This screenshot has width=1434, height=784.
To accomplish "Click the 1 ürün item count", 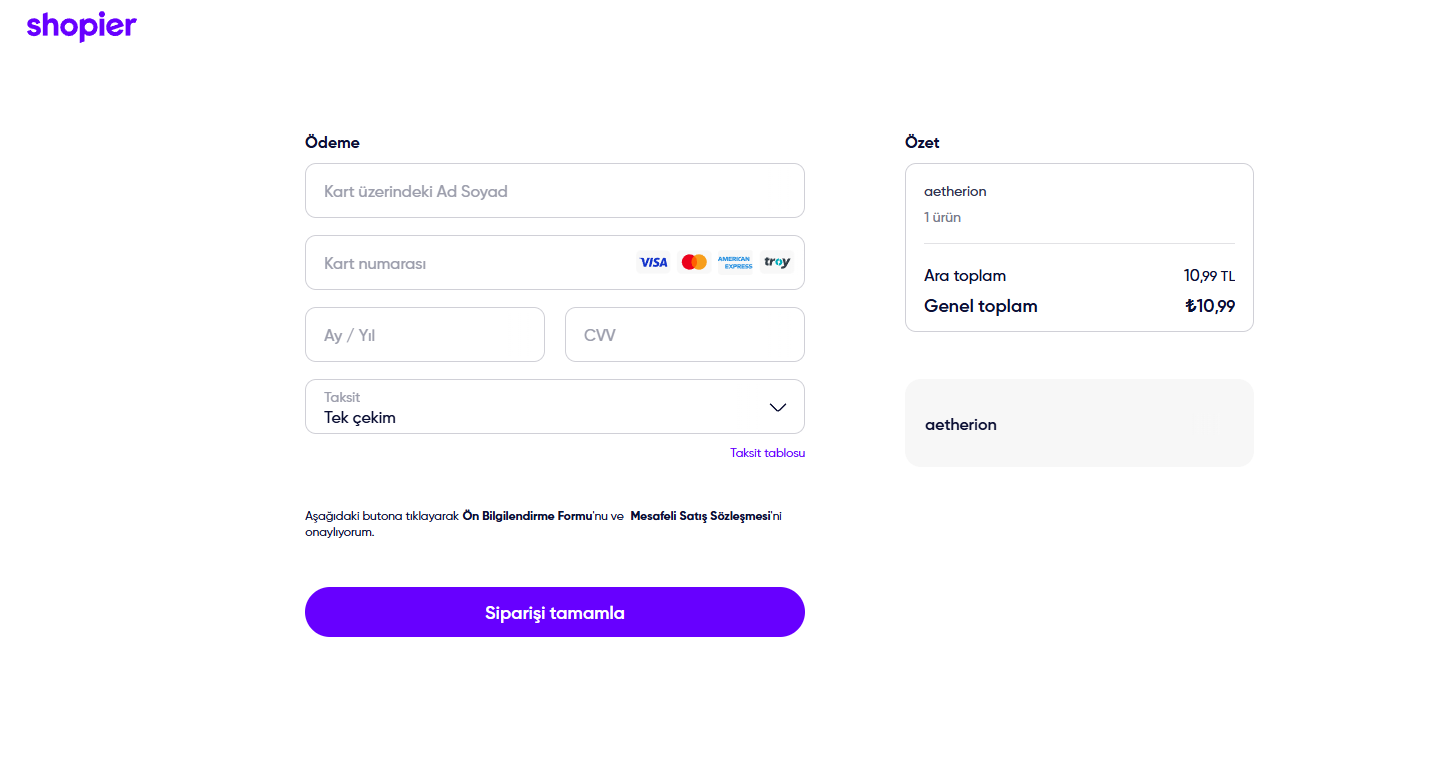I will coord(942,217).
